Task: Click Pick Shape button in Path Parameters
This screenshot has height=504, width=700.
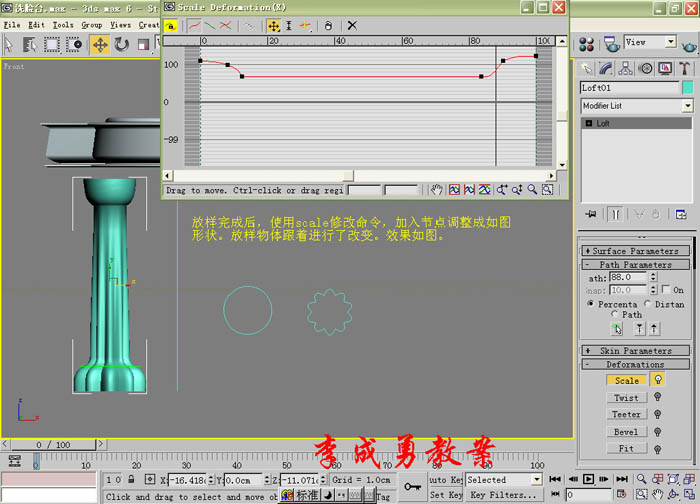Action: point(617,329)
